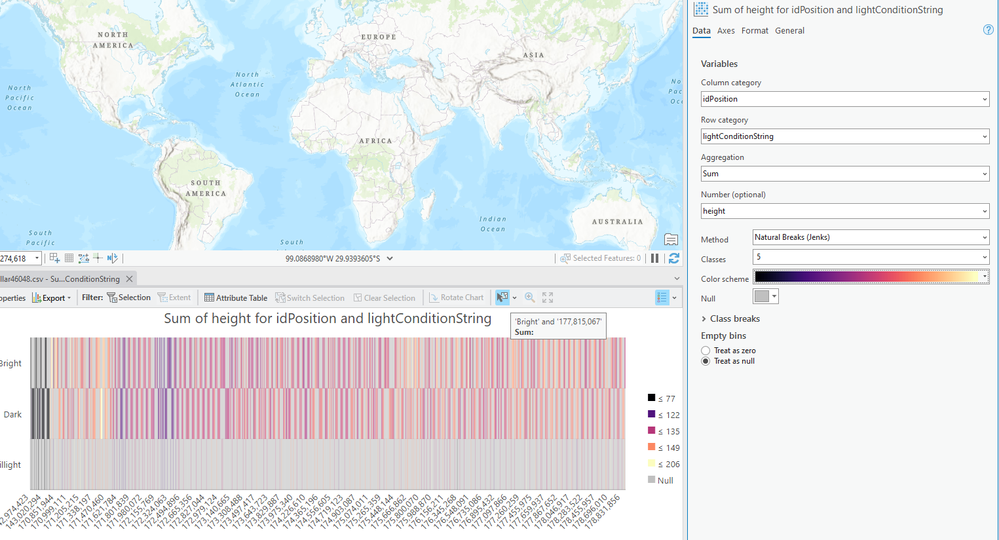Open the Attribute Table

tap(236, 298)
